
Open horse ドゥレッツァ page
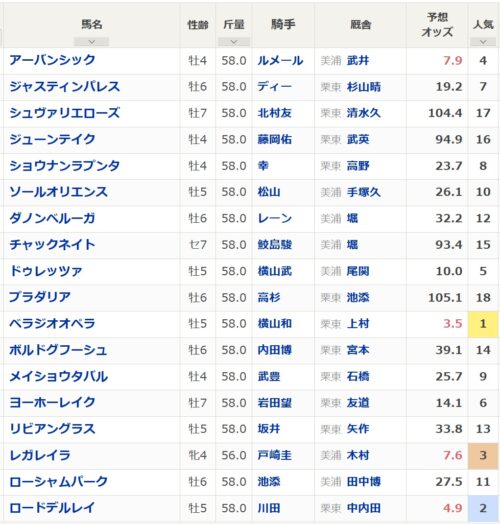(46, 271)
